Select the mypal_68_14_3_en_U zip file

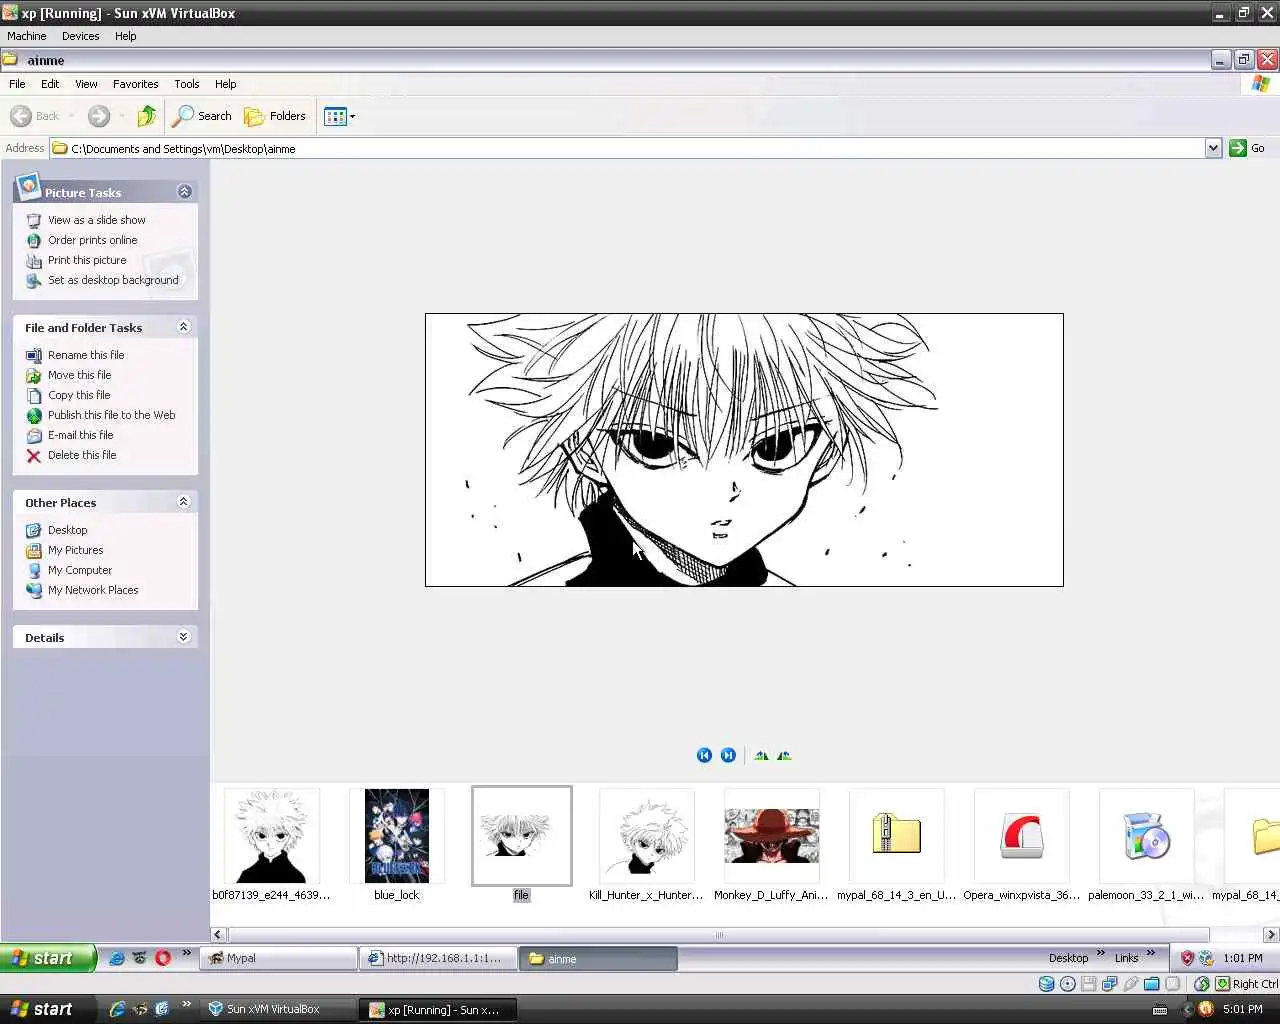click(897, 836)
